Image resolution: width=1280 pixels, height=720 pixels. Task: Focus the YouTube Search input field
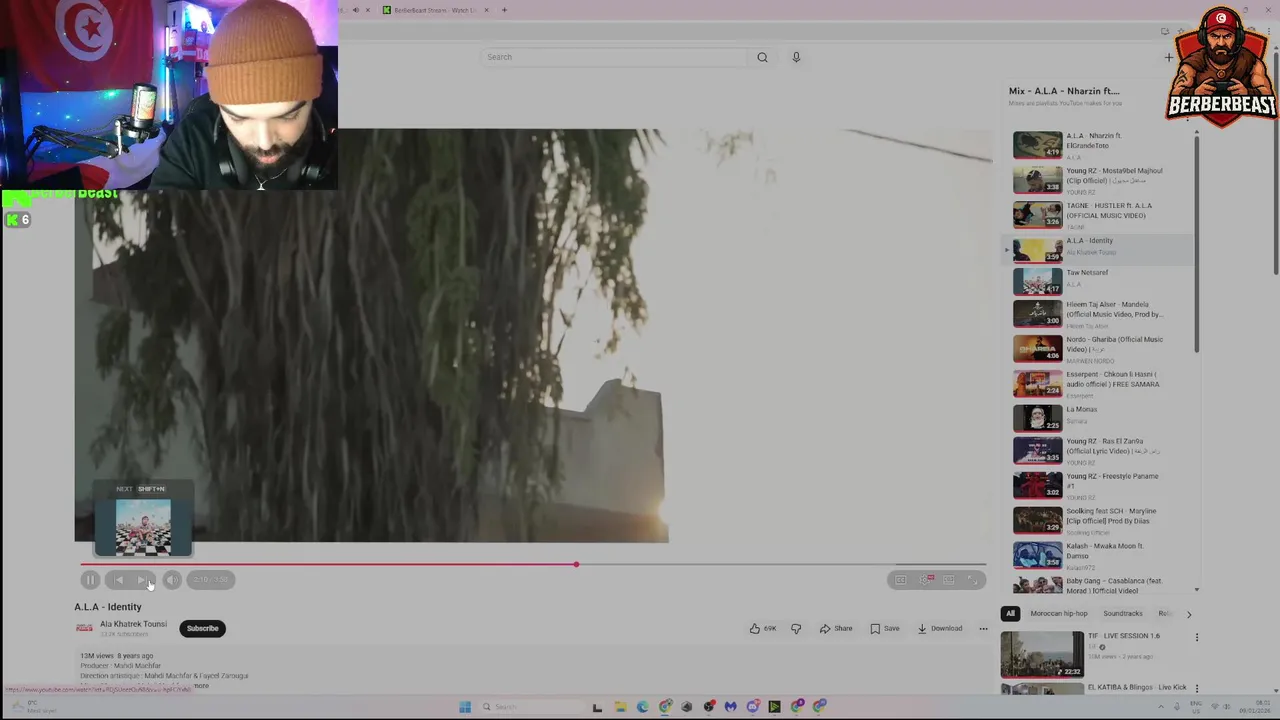615,57
